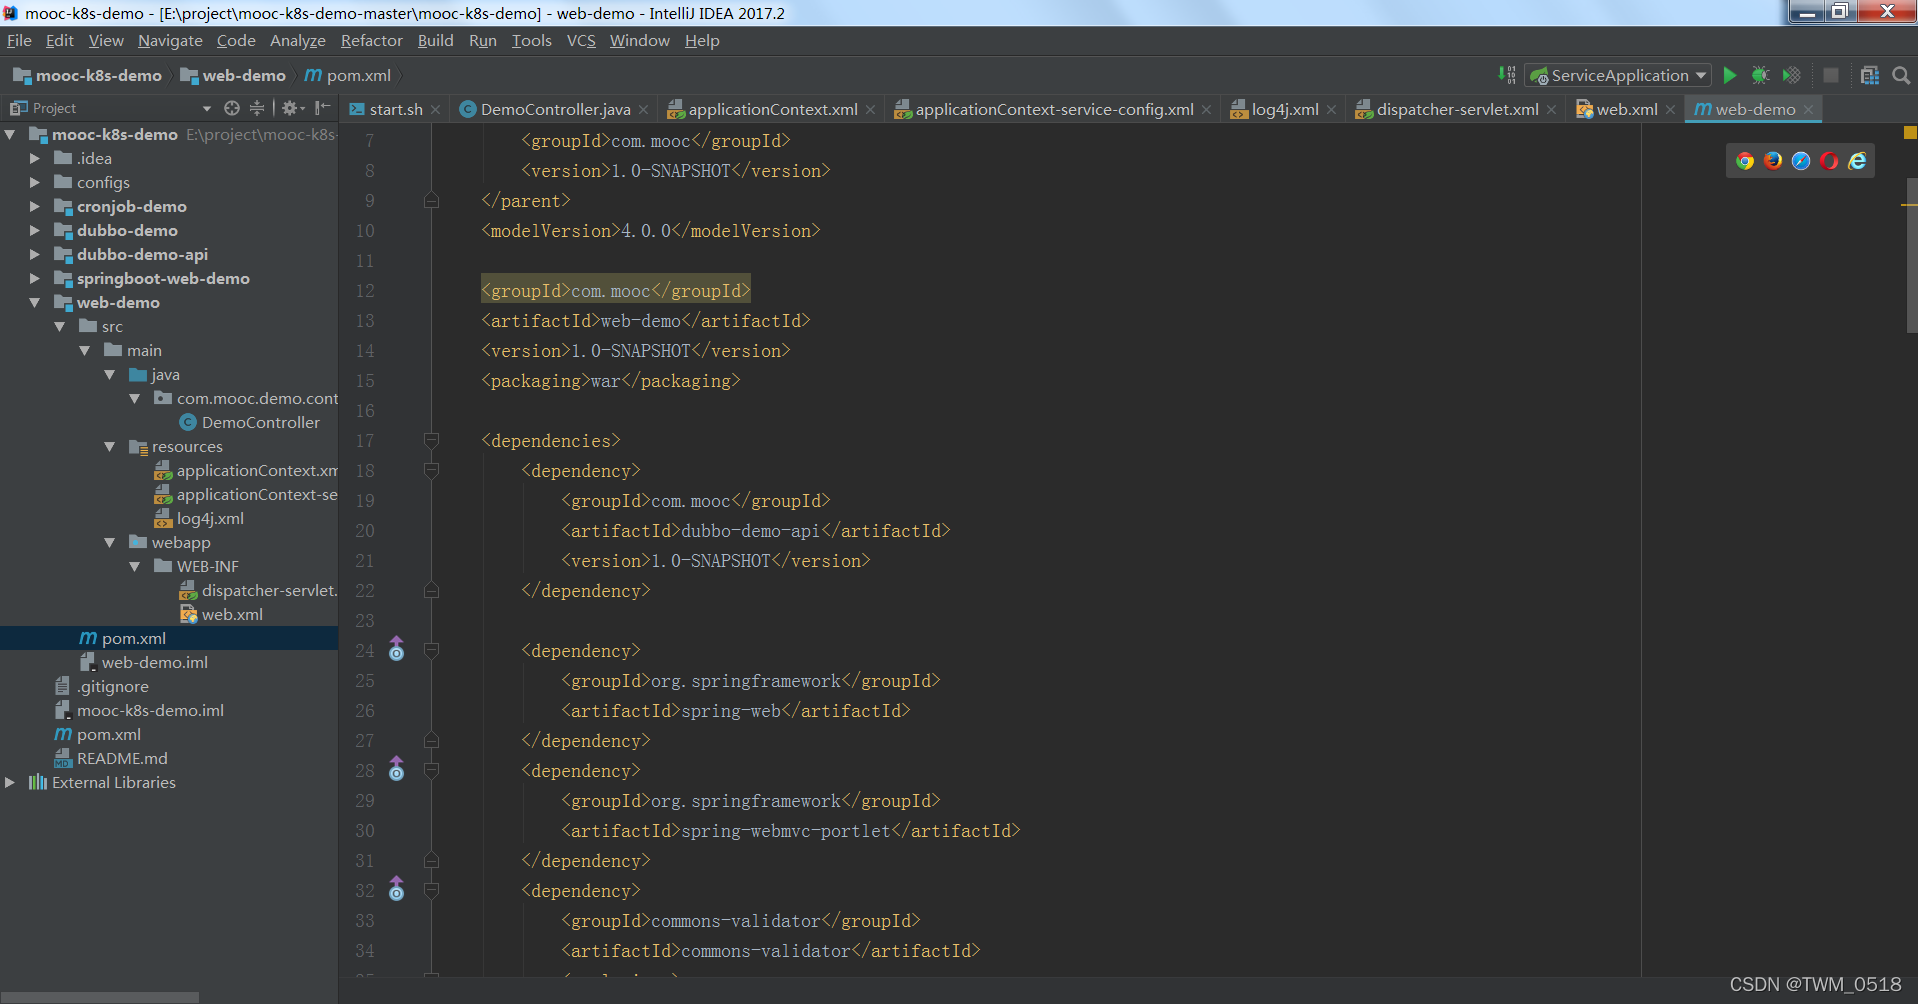Open in Firefox browser icon

[x=1773, y=161]
